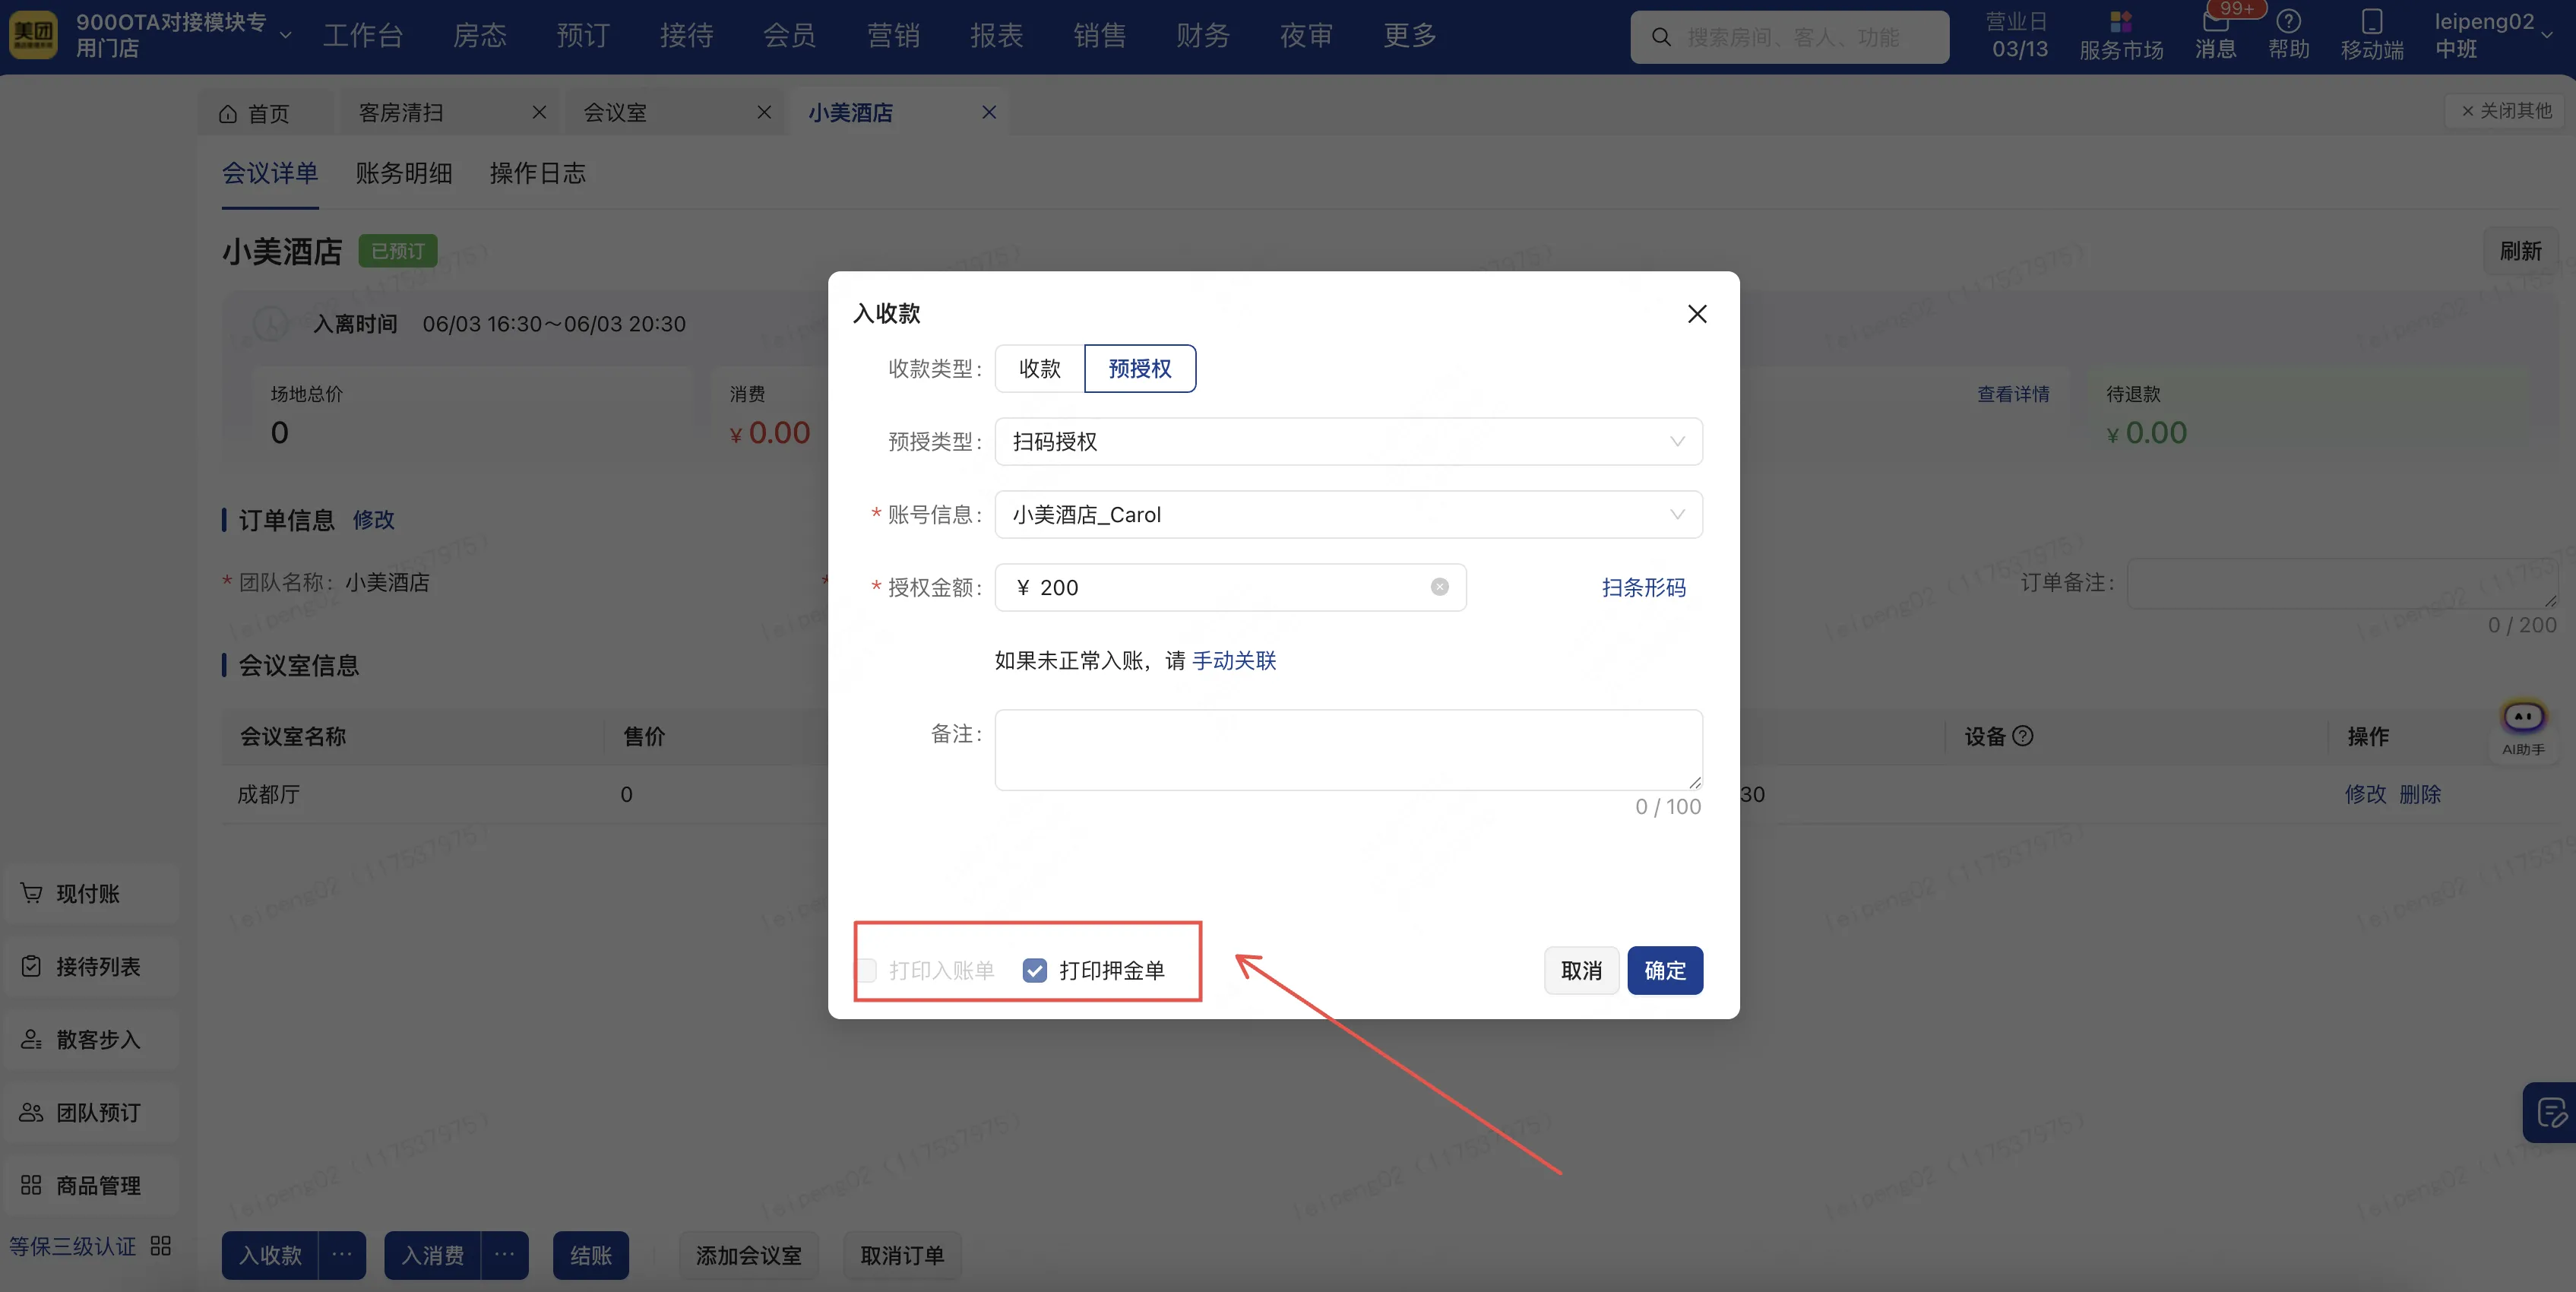Image resolution: width=2576 pixels, height=1292 pixels.
Task: Click the 扫条形码 link
Action: (1644, 587)
